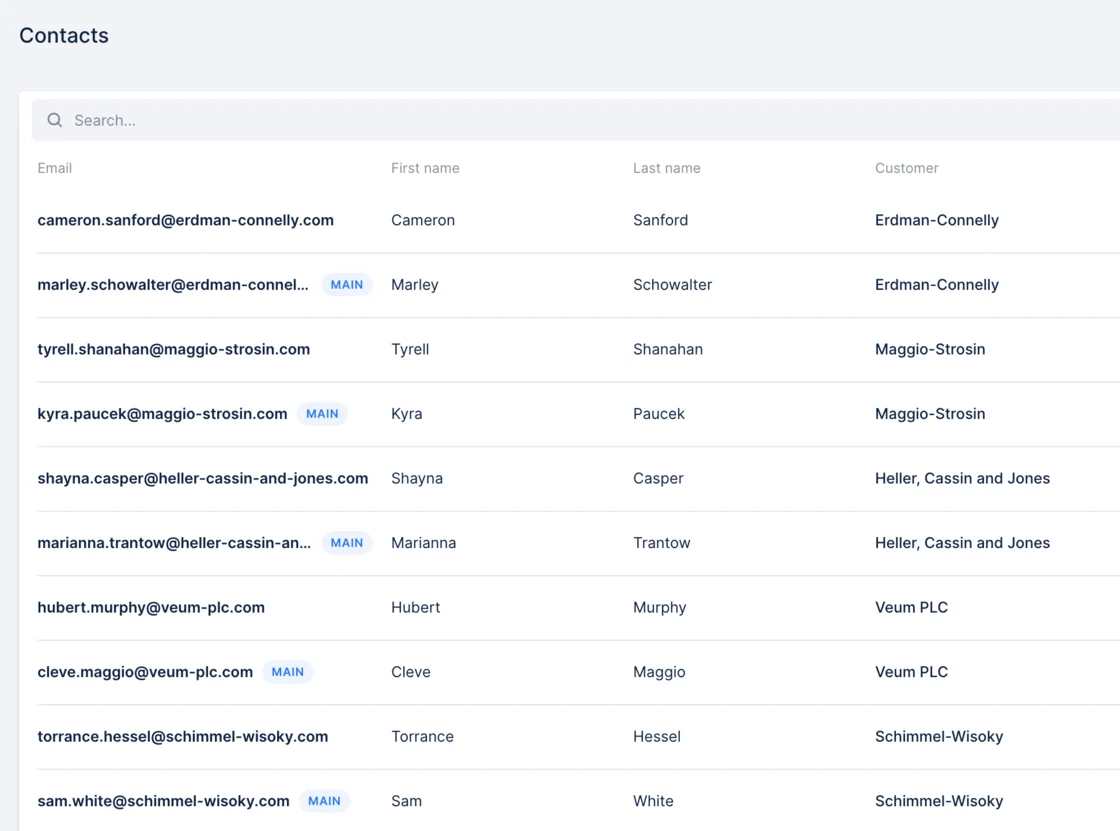Open Schimmel-Wisoky customer in Torrance's row
The image size is (1120, 831).
[x=939, y=737]
